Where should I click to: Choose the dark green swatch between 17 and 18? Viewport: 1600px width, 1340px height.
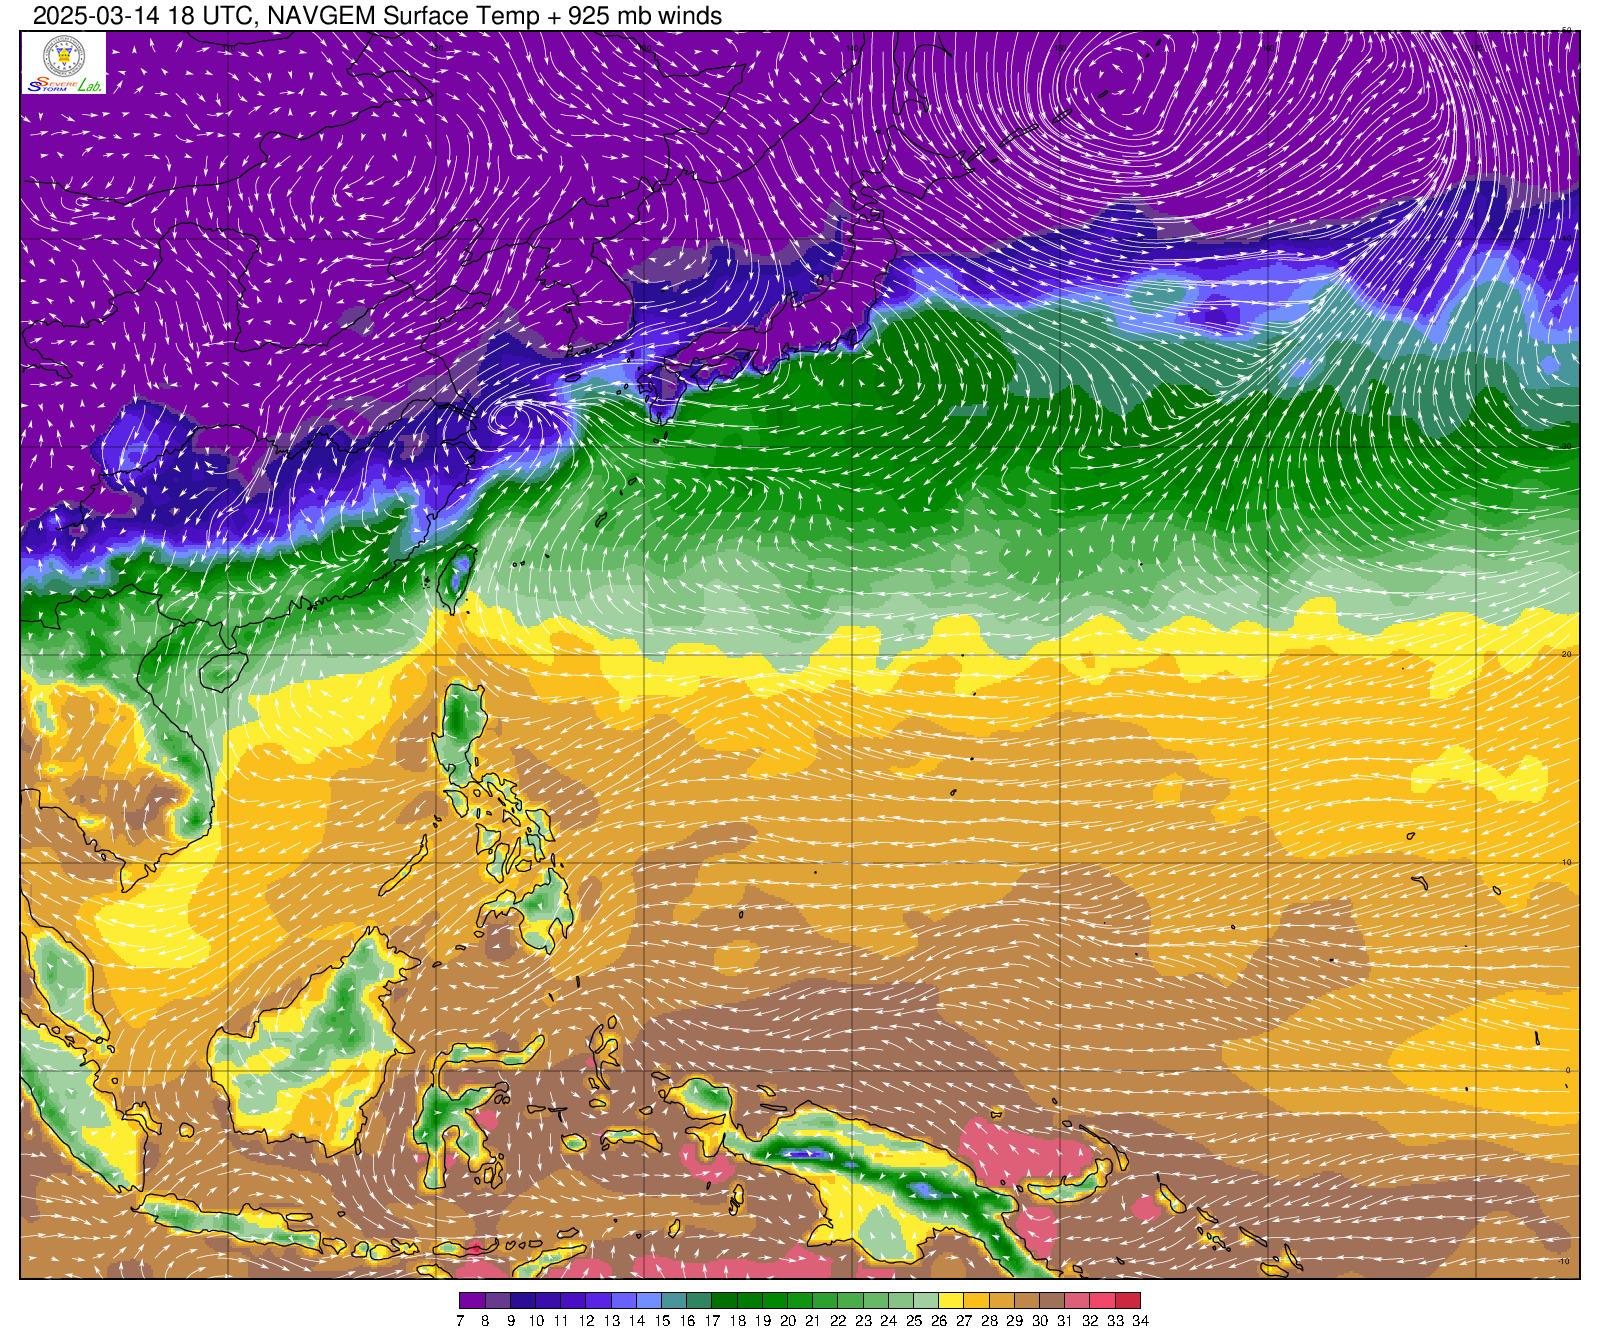click(724, 1301)
